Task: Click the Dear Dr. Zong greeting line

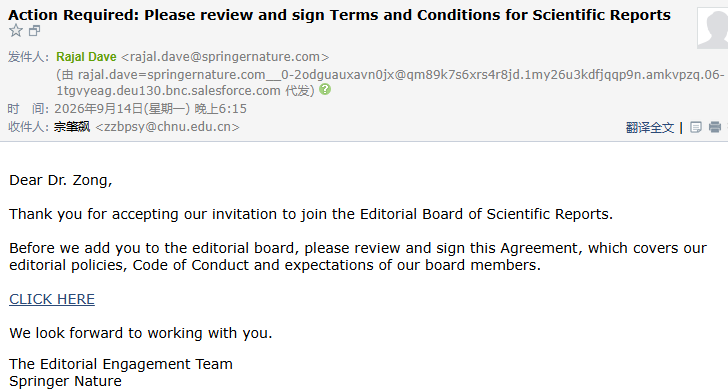Action: pos(61,180)
